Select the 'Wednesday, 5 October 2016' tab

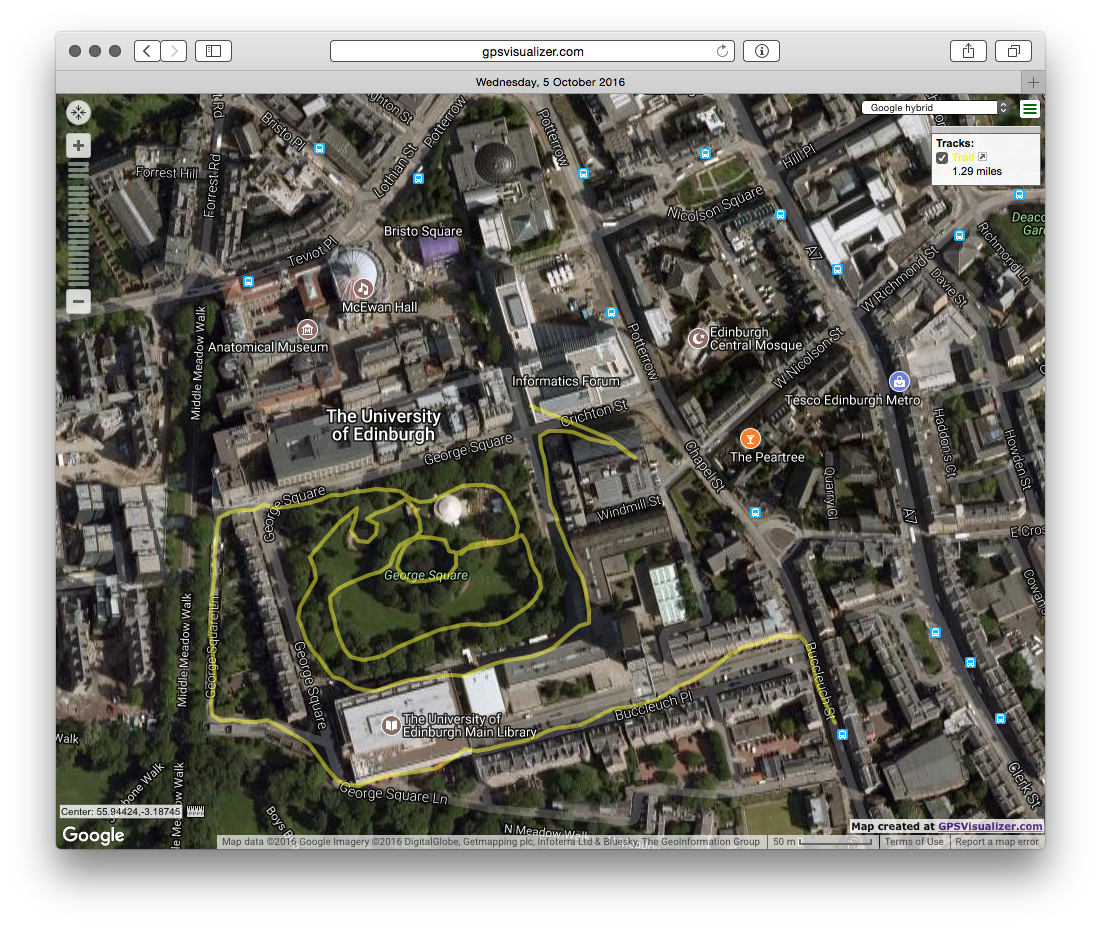point(550,82)
